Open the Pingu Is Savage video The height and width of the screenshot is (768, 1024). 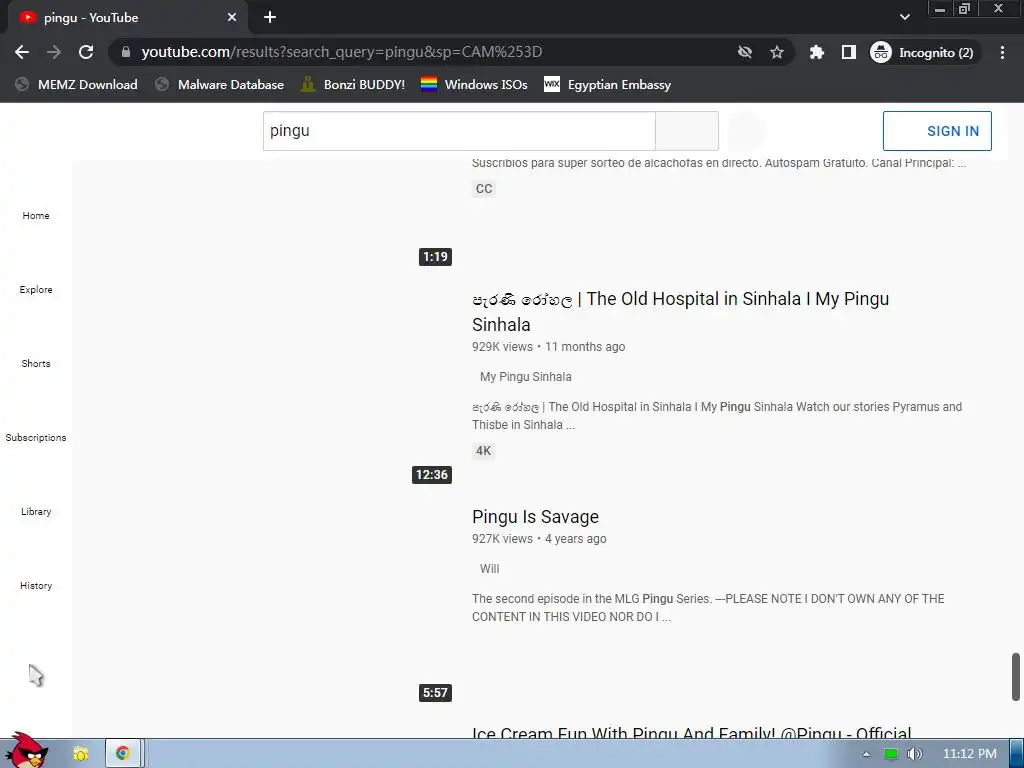coord(536,517)
